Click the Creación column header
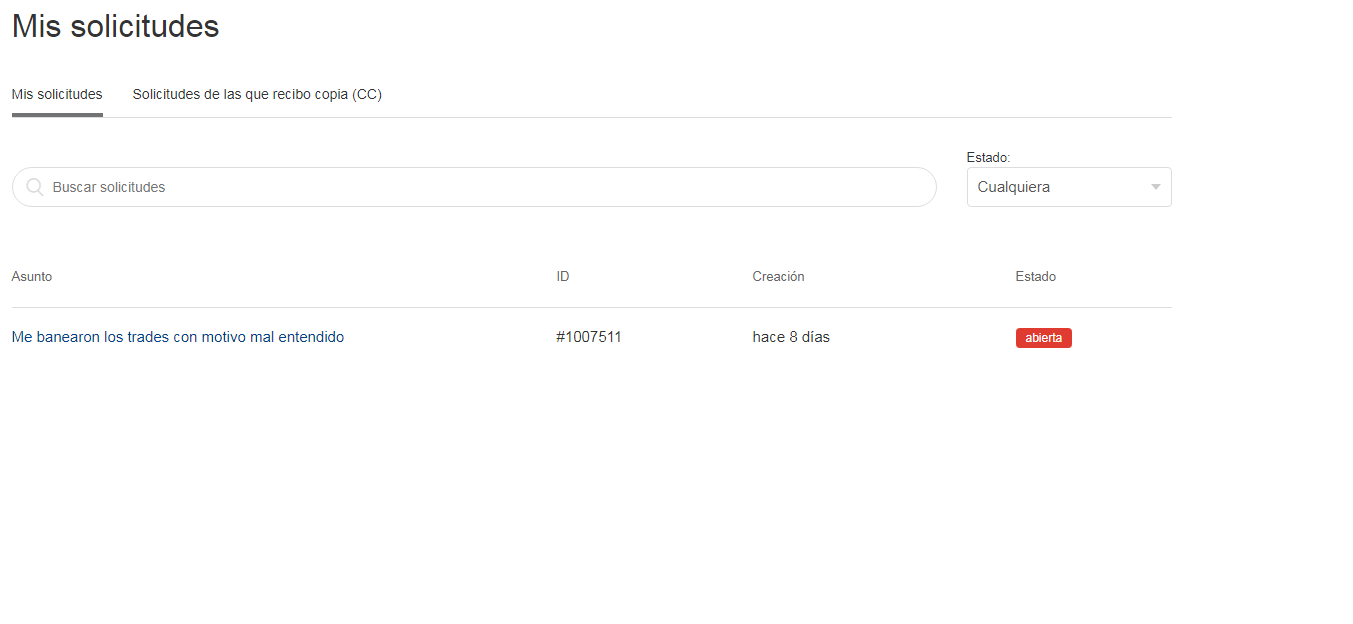Image resolution: width=1353 pixels, height=624 pixels. click(778, 276)
